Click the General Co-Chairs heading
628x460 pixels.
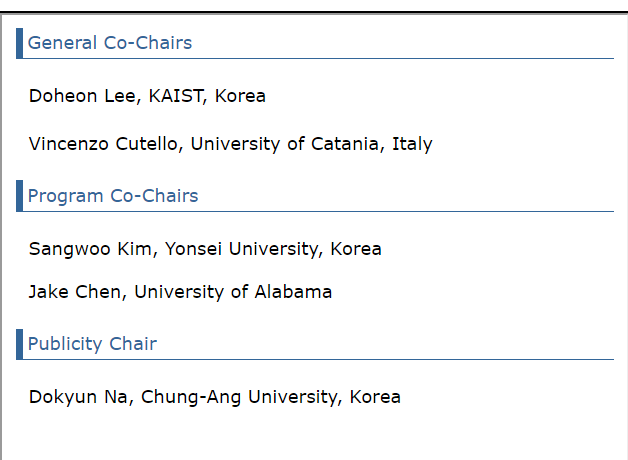tap(110, 43)
